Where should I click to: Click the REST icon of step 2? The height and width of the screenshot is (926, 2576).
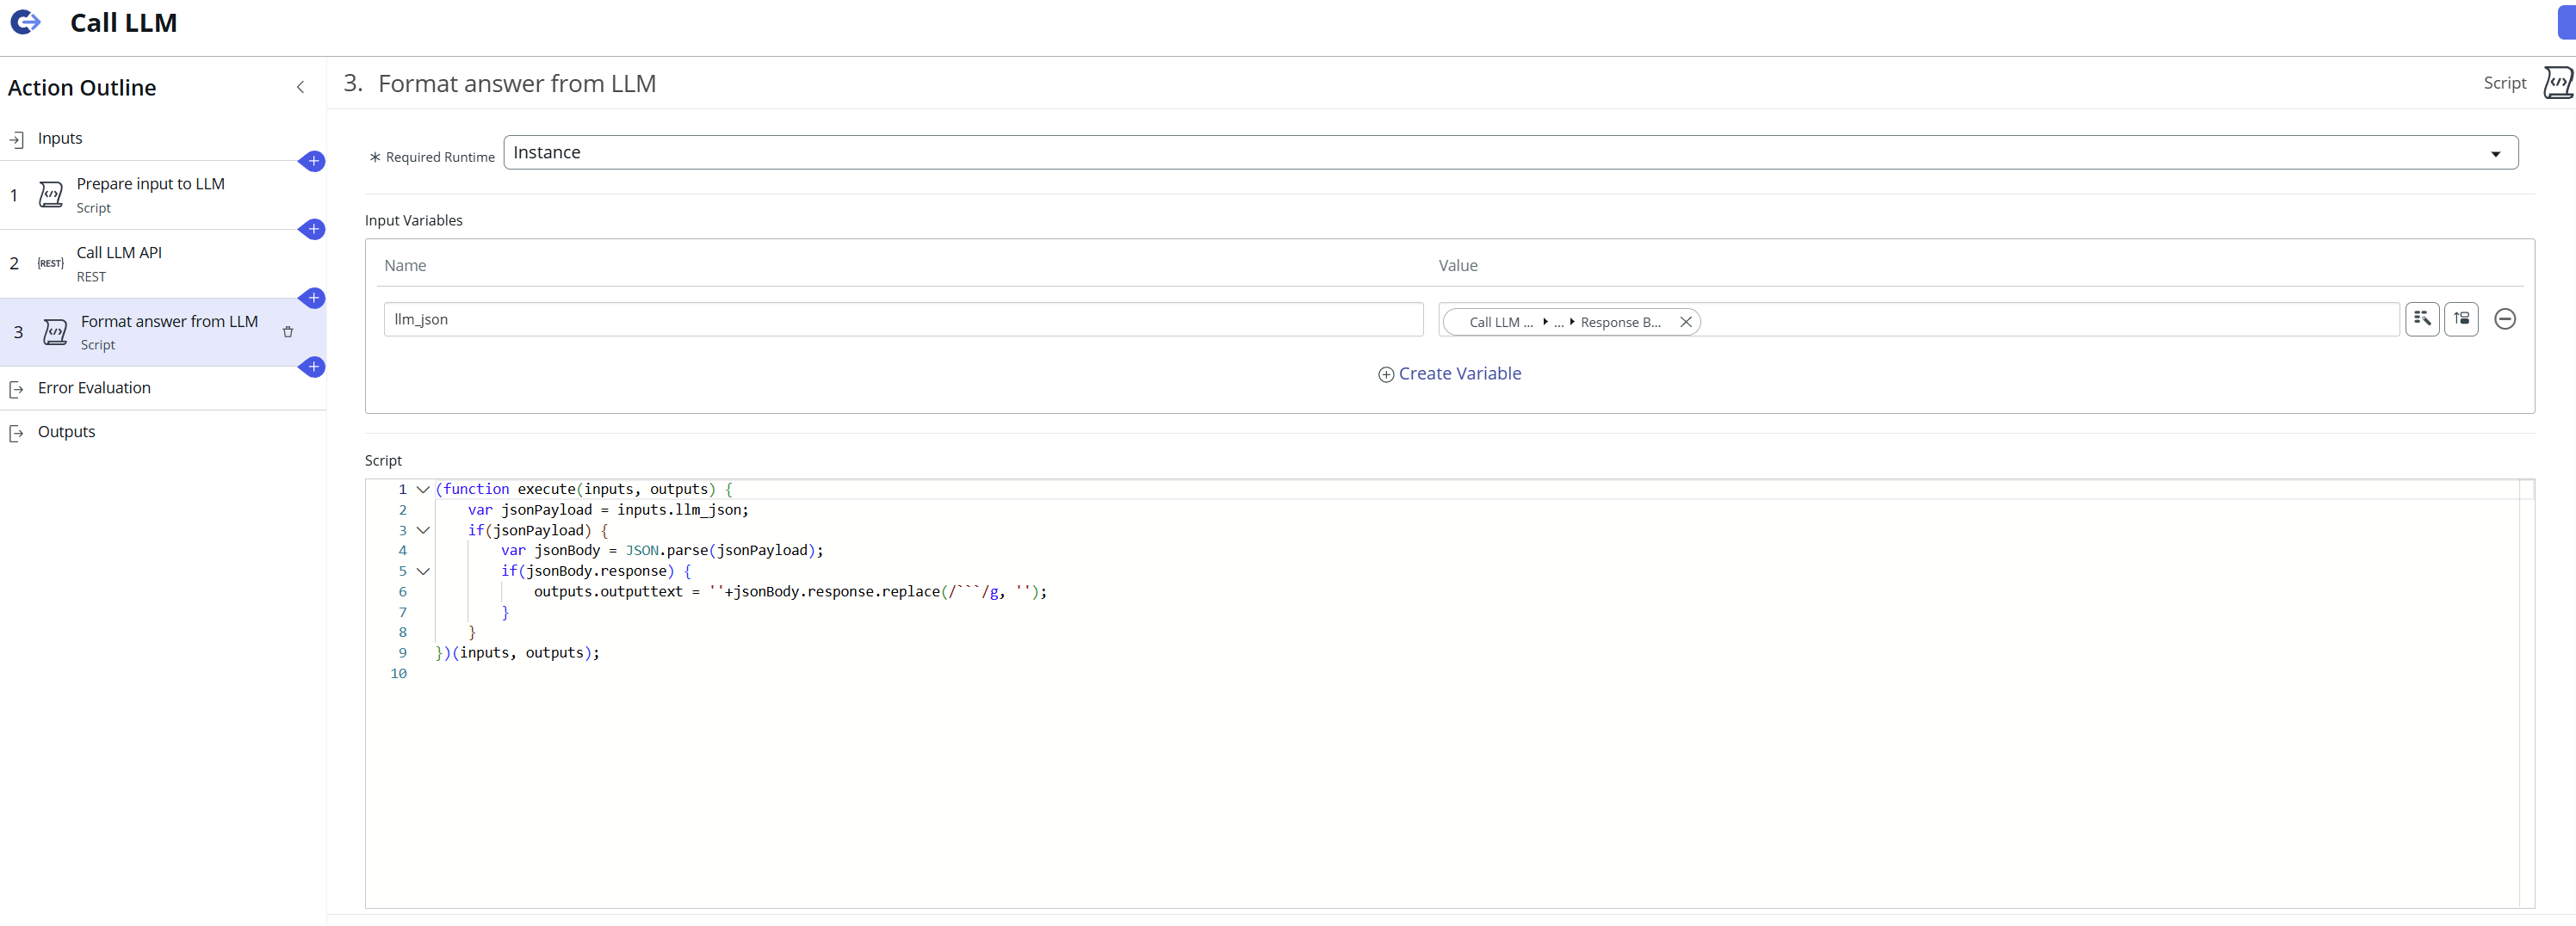coord(50,263)
